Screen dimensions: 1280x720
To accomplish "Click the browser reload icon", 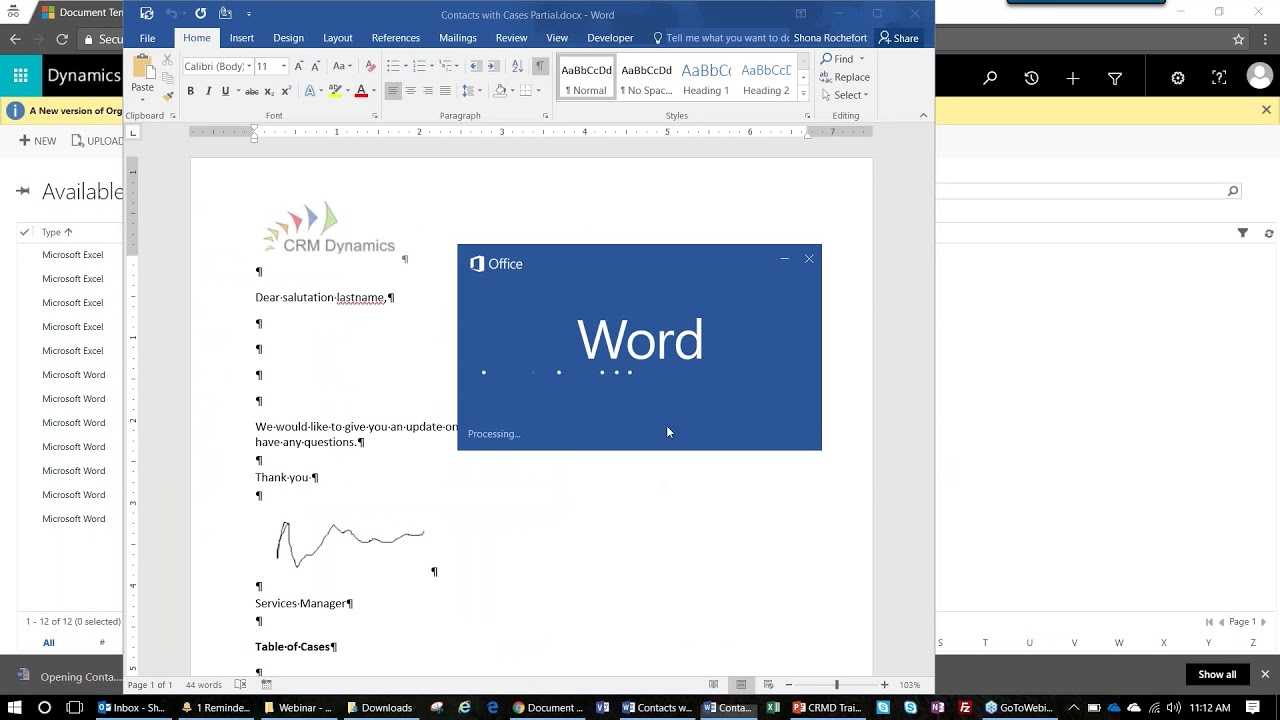I will click(62, 39).
